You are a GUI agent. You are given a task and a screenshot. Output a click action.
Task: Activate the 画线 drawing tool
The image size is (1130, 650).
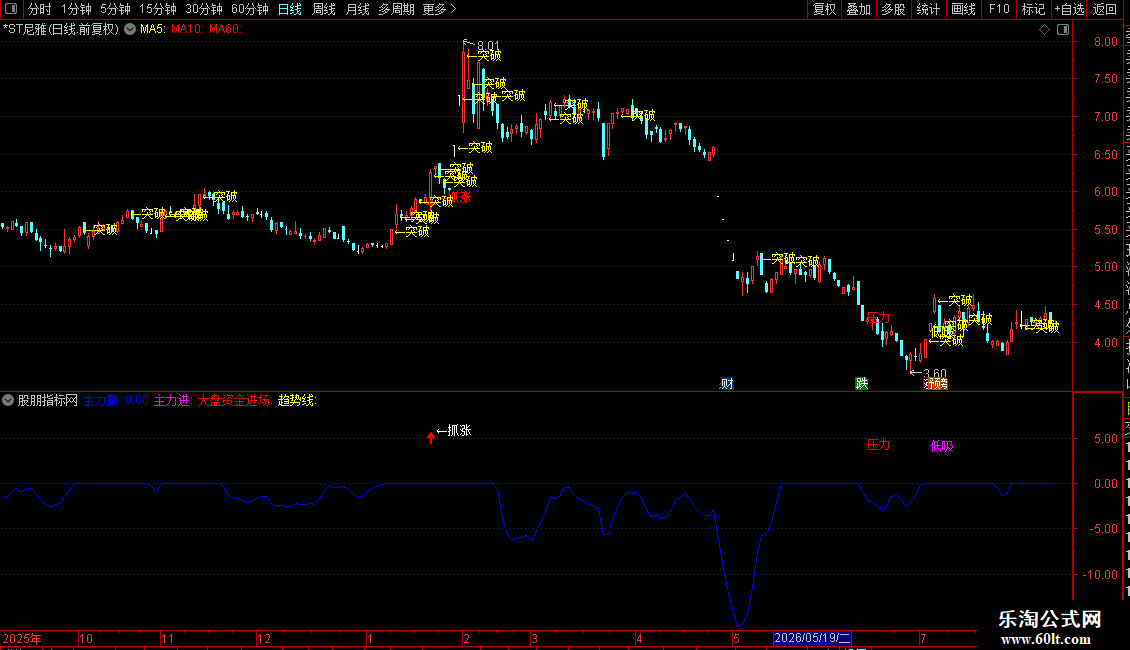(x=964, y=9)
